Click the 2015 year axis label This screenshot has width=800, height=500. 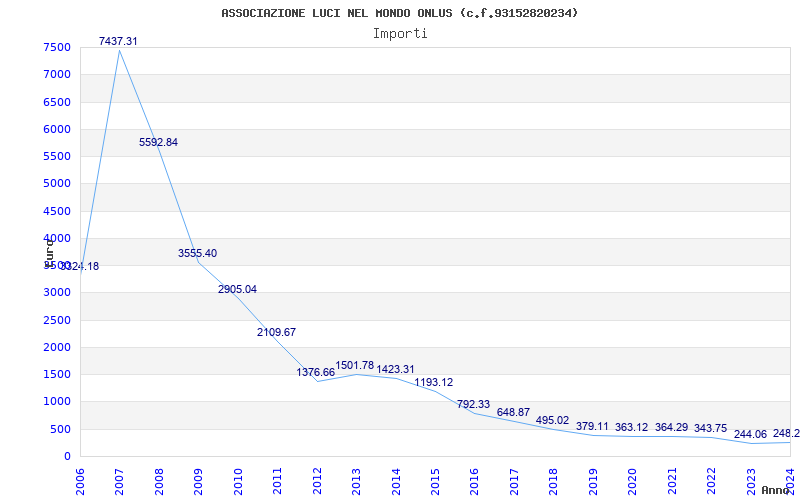[x=435, y=481]
